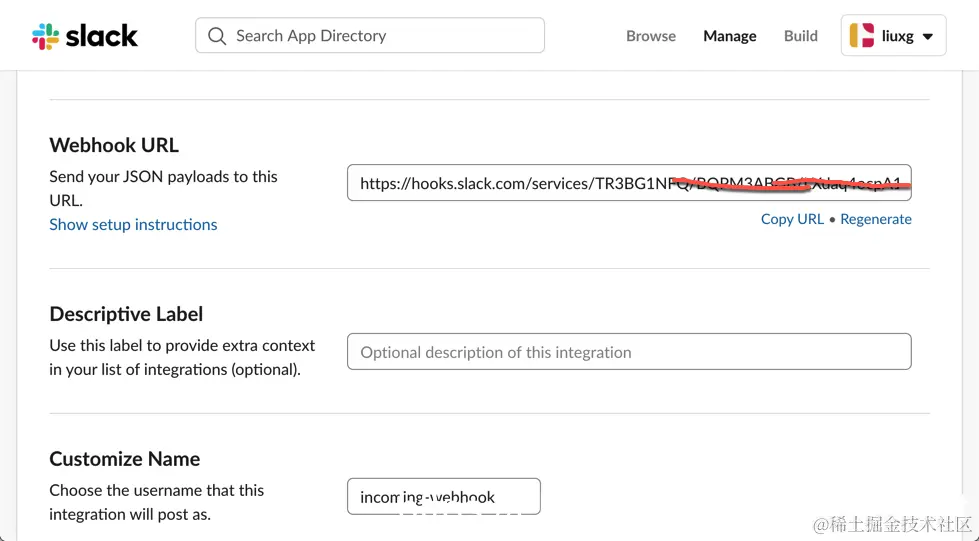This screenshot has width=979, height=541.
Task: Click 'Use this label to provide' description
Action: pyautogui.click(x=182, y=357)
